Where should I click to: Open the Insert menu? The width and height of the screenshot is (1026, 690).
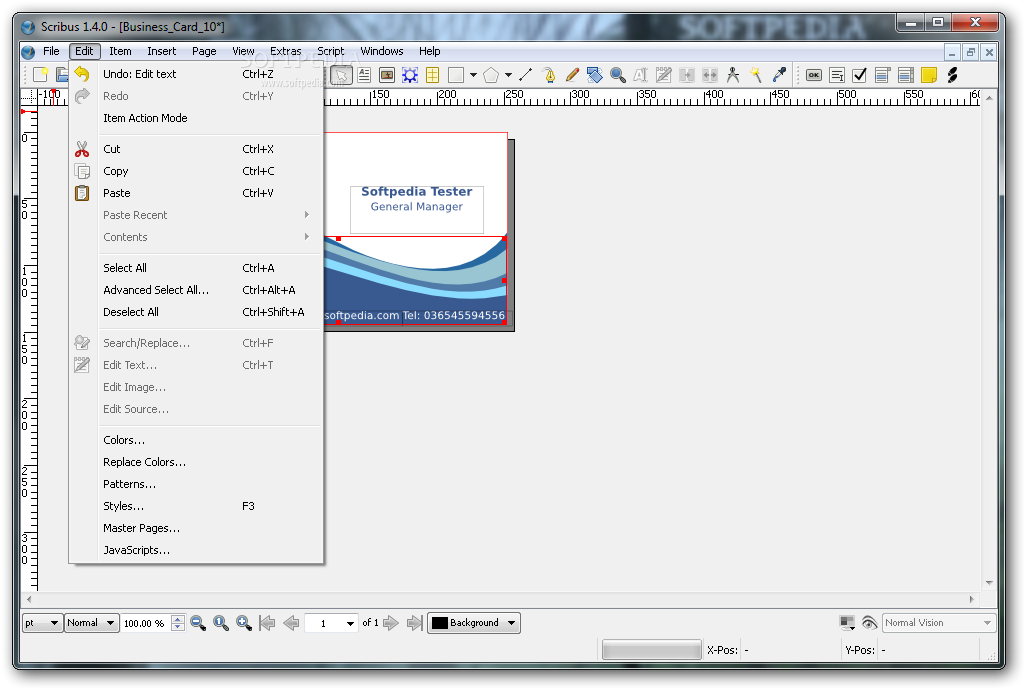click(162, 51)
